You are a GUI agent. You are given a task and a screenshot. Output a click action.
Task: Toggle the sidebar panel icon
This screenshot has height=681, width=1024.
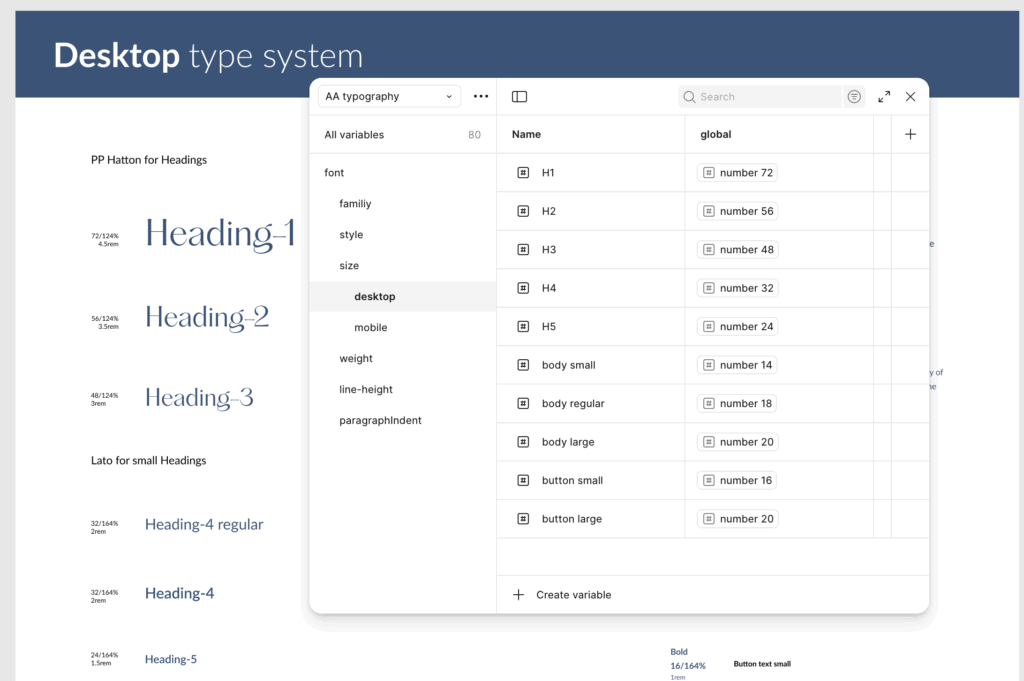click(519, 97)
